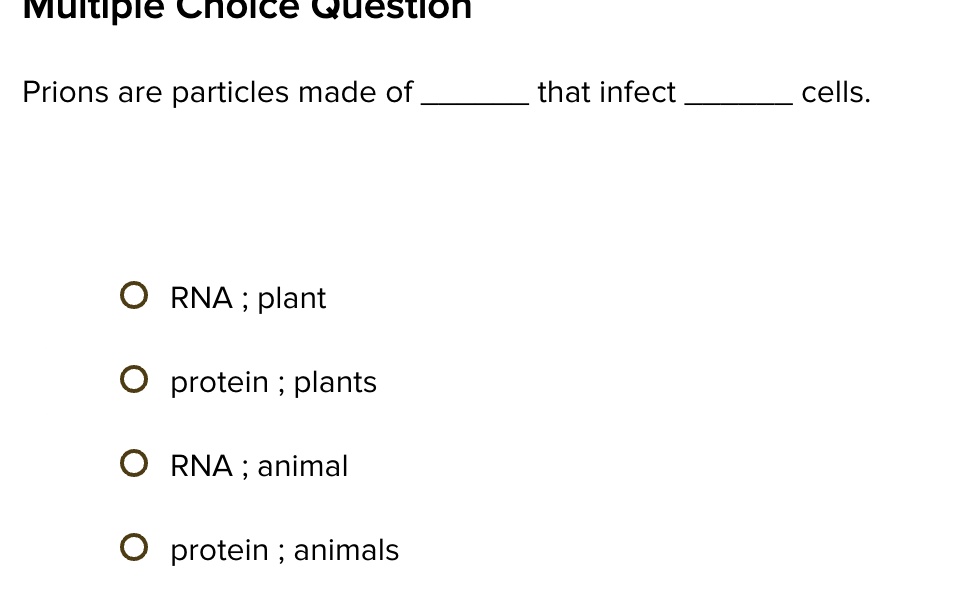Click the word "Prions" in the question

pyautogui.click(x=66, y=92)
